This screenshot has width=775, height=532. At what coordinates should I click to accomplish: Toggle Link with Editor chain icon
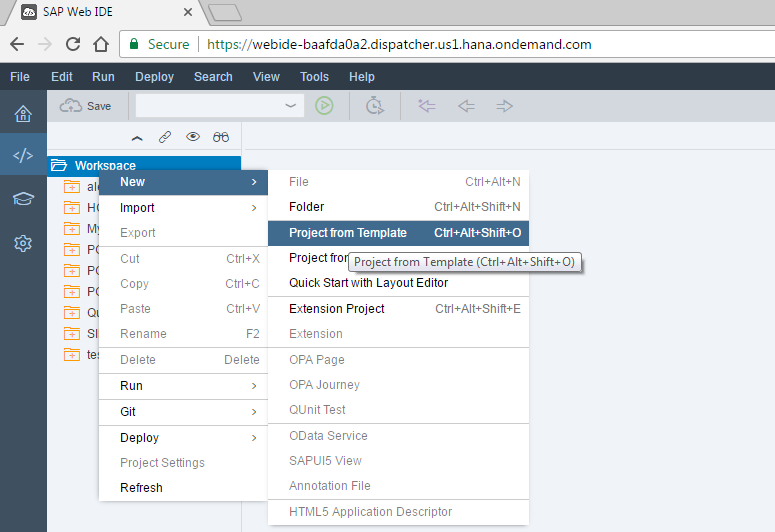point(165,137)
